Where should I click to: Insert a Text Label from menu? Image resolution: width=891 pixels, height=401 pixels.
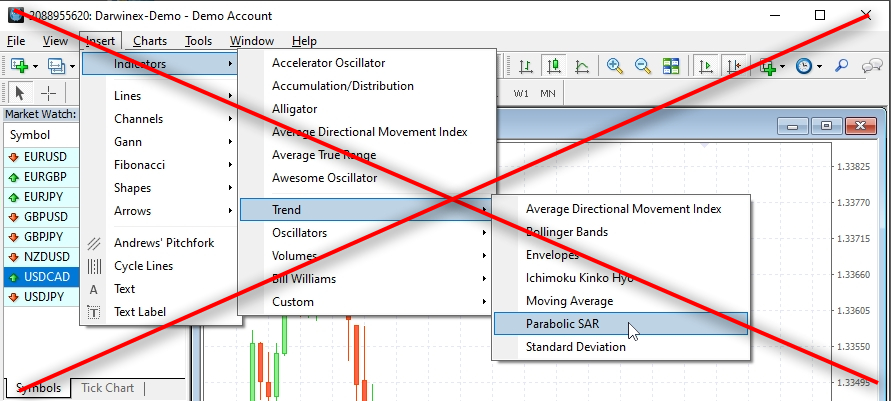tap(161, 312)
